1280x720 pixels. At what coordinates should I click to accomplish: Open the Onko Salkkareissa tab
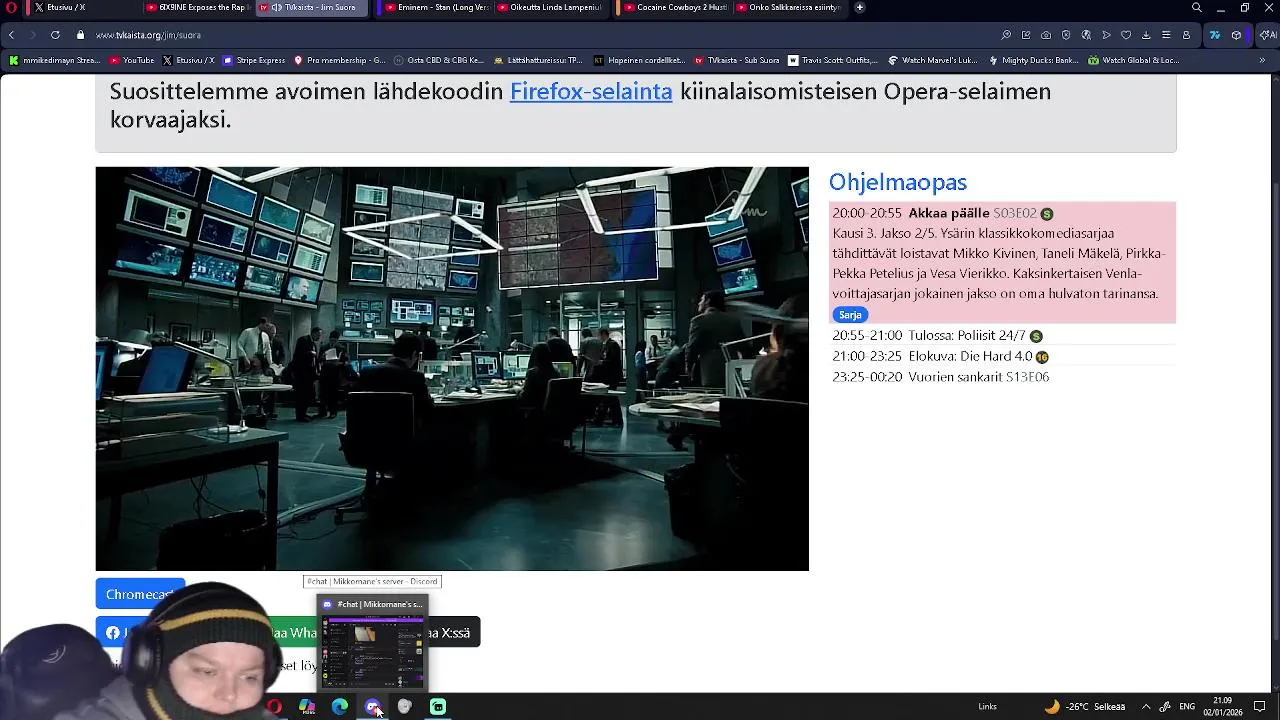pyautogui.click(x=789, y=7)
